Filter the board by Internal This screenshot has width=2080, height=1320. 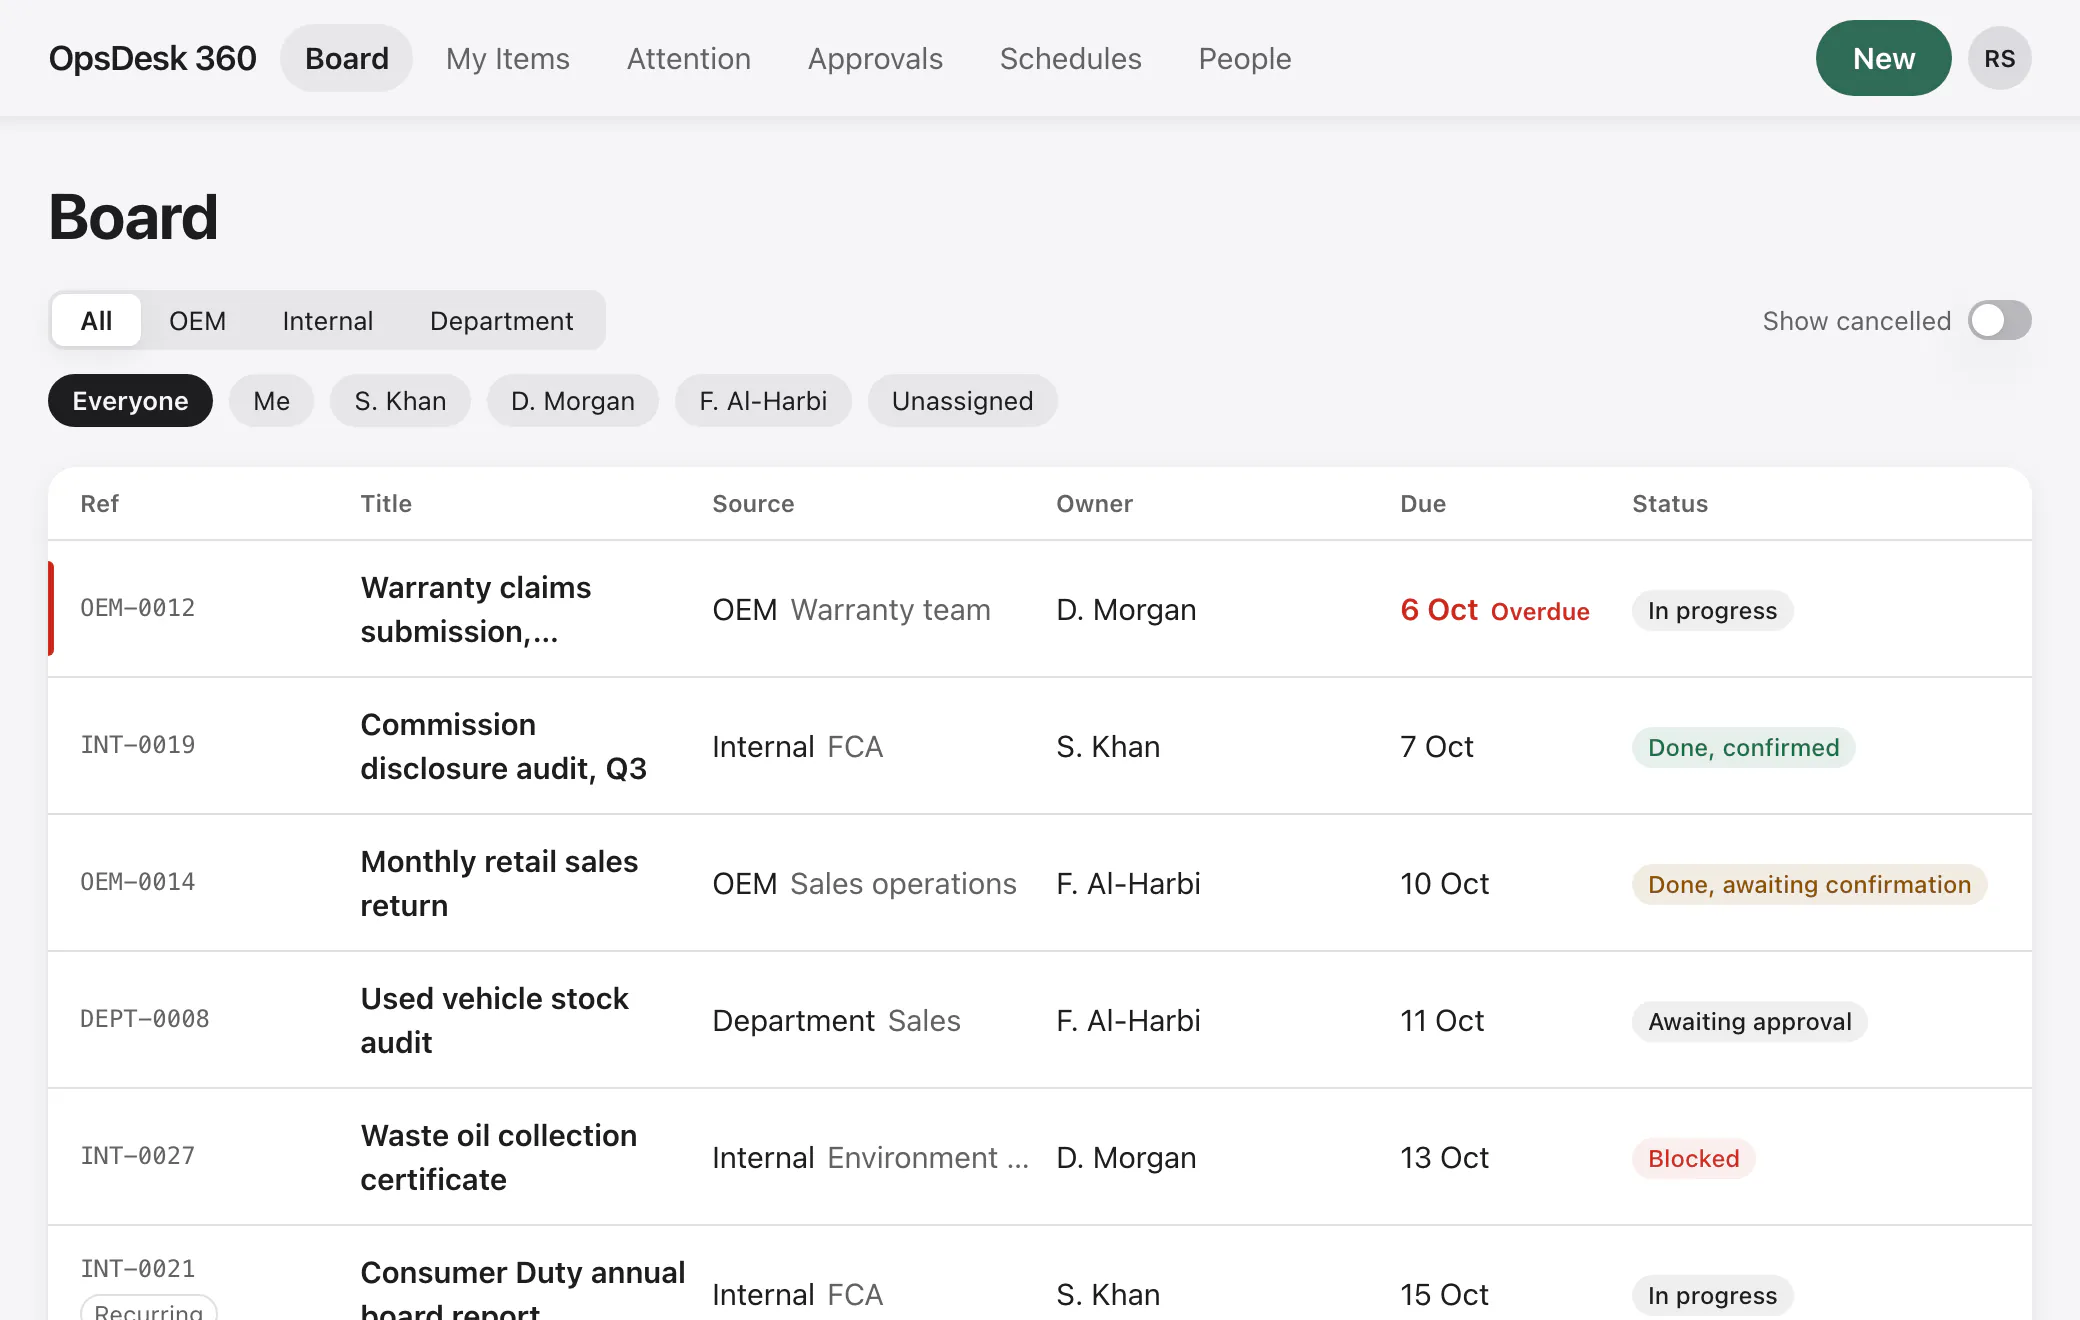pyautogui.click(x=327, y=320)
